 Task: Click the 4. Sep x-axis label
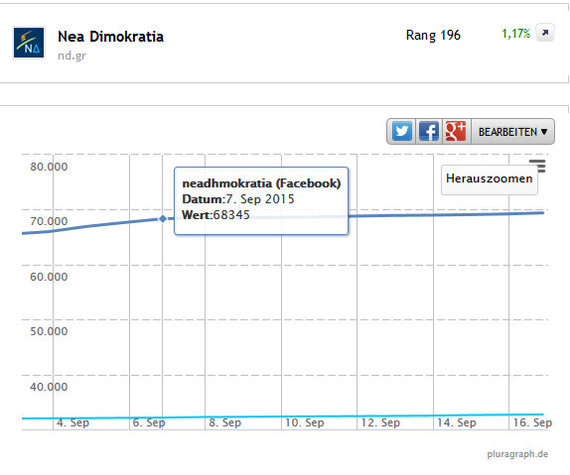[x=73, y=423]
